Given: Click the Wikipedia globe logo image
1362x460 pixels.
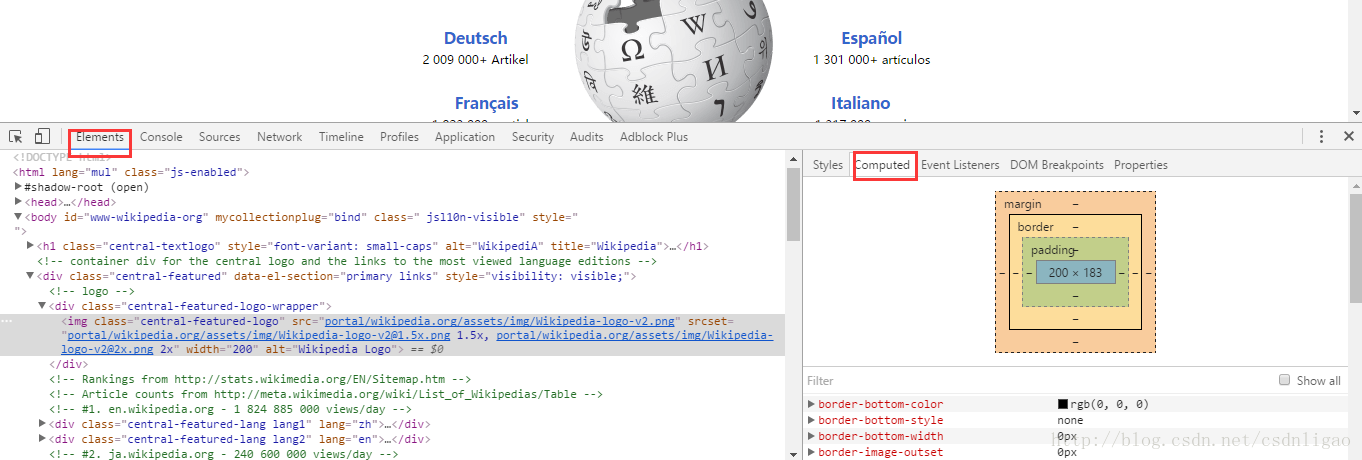Looking at the screenshot, I should tap(675, 61).
